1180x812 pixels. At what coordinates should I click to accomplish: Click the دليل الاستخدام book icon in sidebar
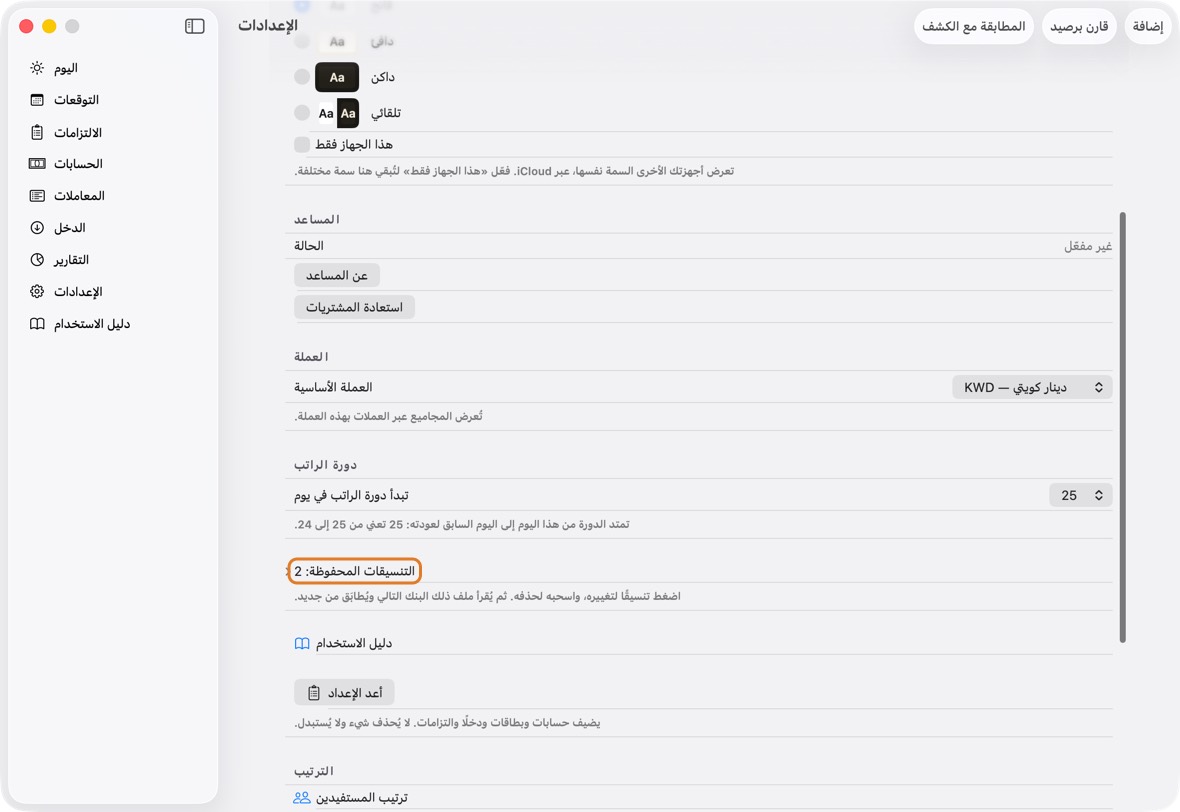tap(37, 324)
